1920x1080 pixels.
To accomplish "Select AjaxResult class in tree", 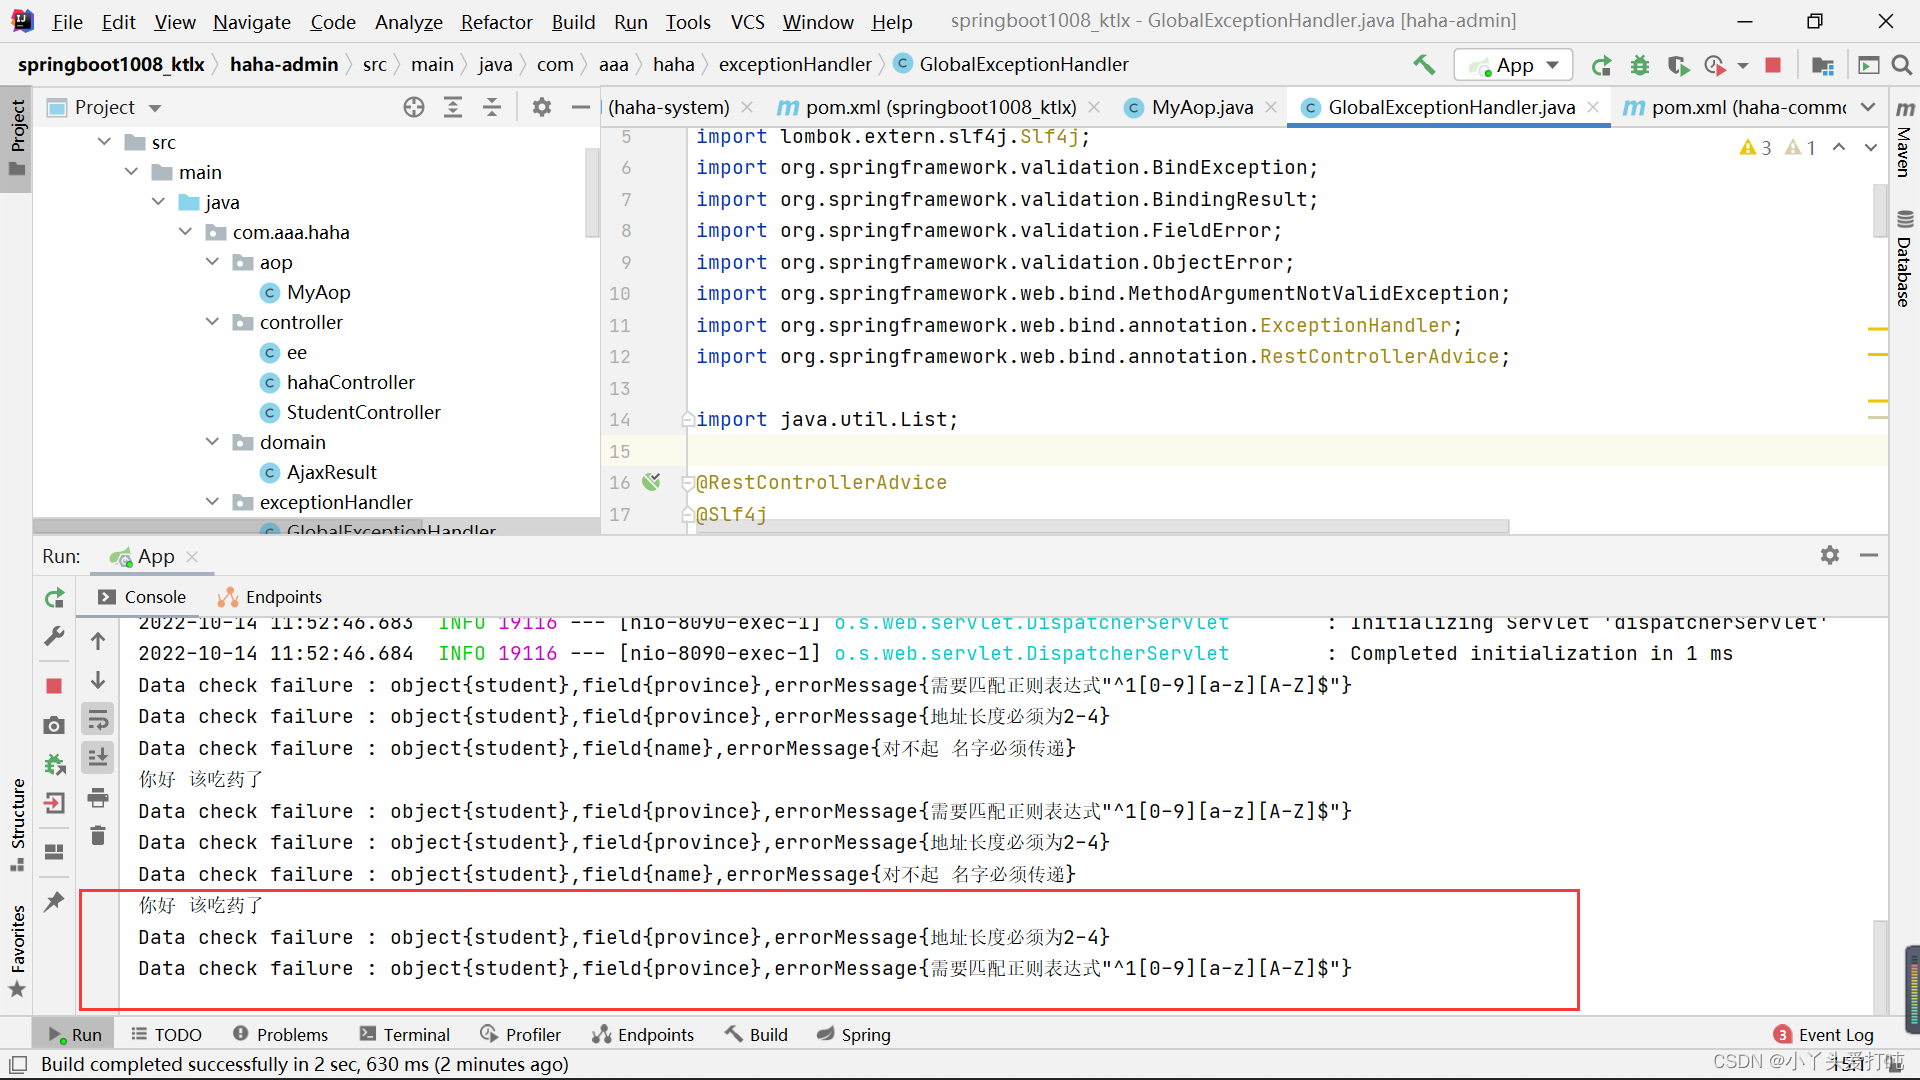I will 331,472.
